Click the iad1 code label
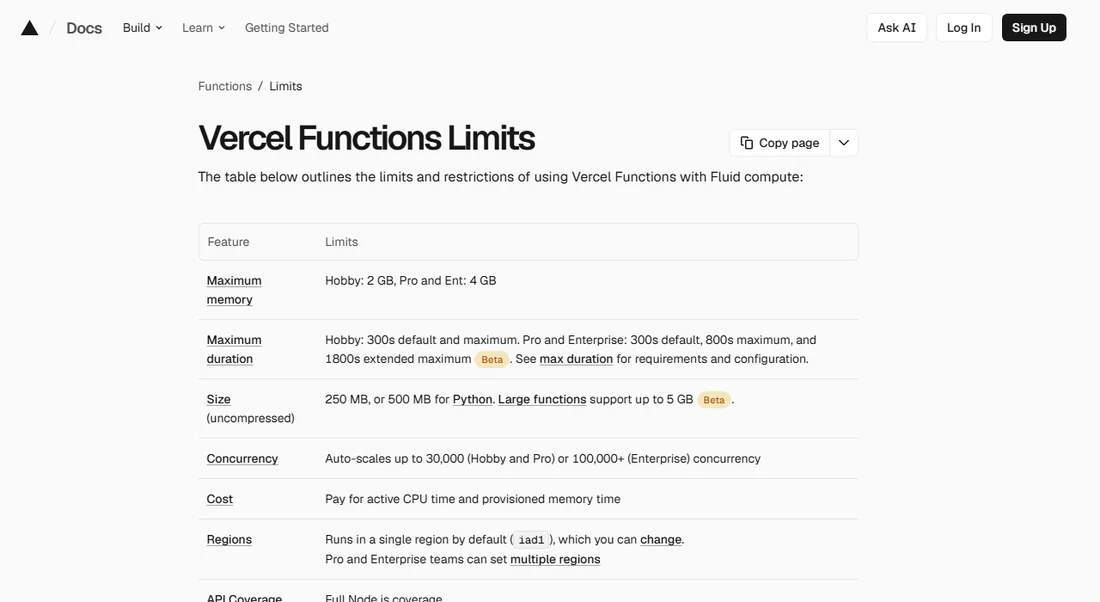This screenshot has width=1100, height=602. tap(531, 540)
